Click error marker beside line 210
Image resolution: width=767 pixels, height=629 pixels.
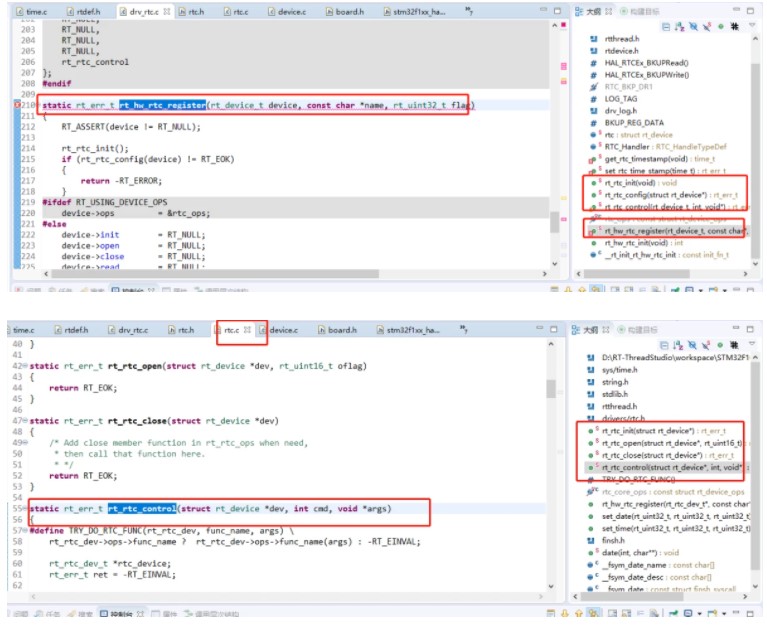[17, 105]
